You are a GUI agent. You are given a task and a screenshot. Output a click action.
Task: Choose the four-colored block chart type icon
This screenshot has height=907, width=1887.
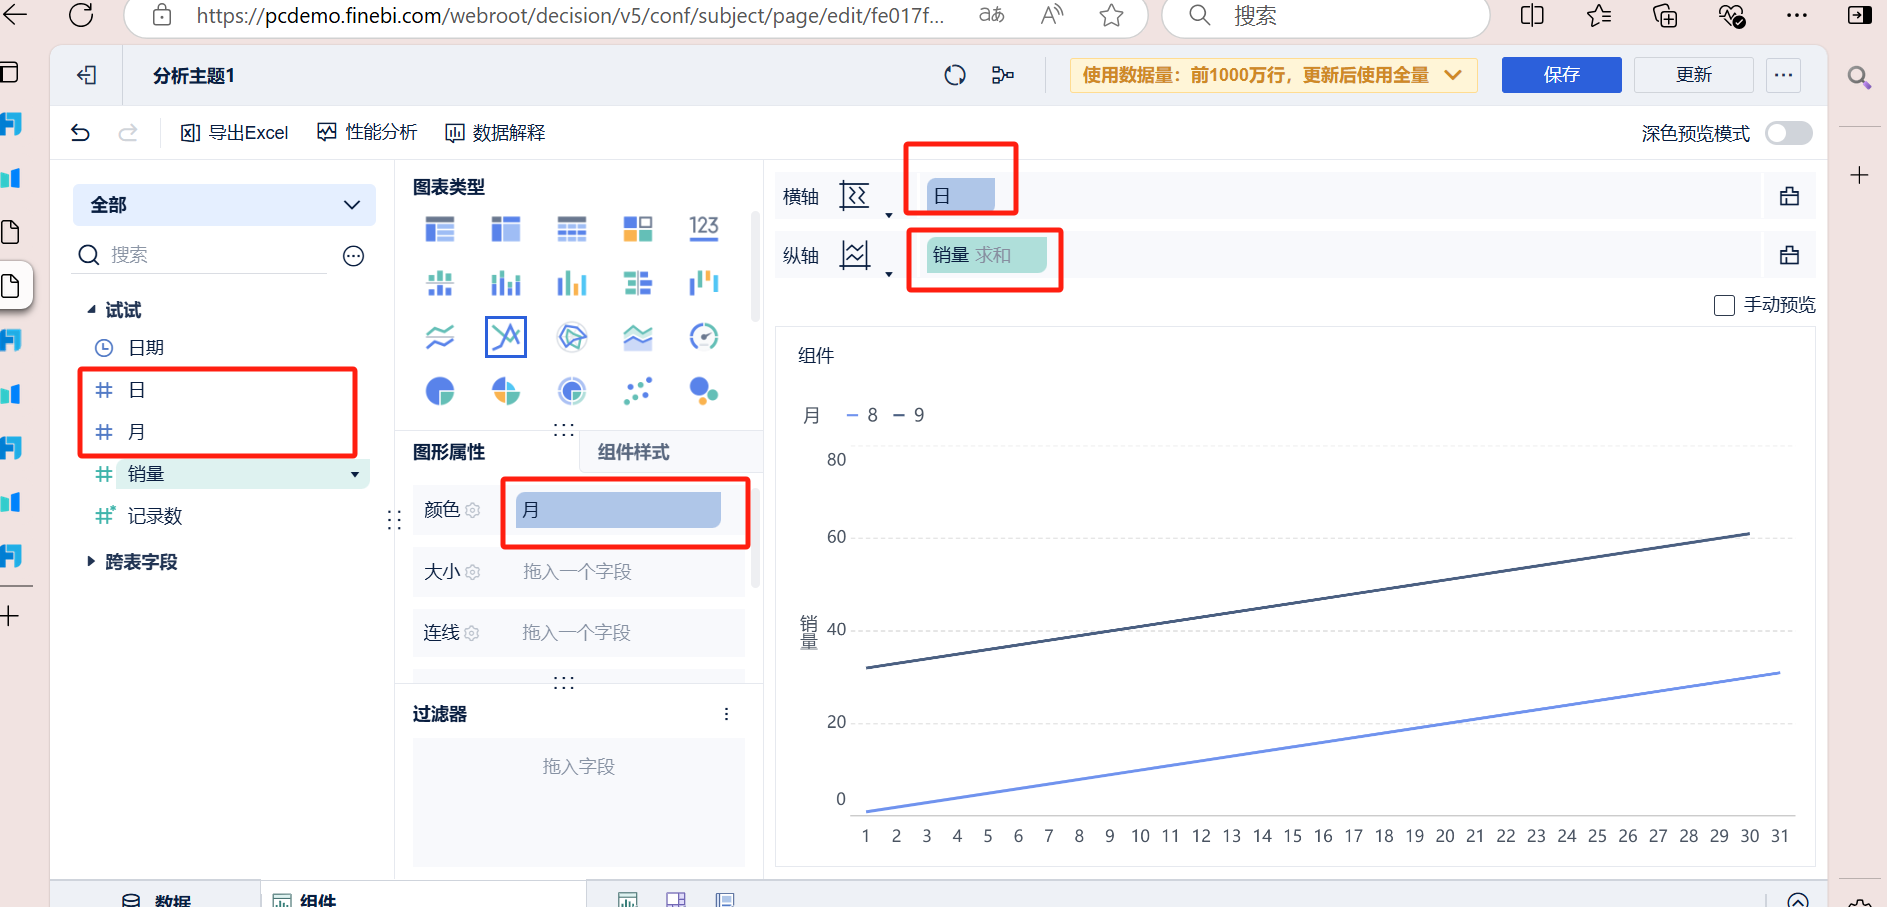coord(638,229)
